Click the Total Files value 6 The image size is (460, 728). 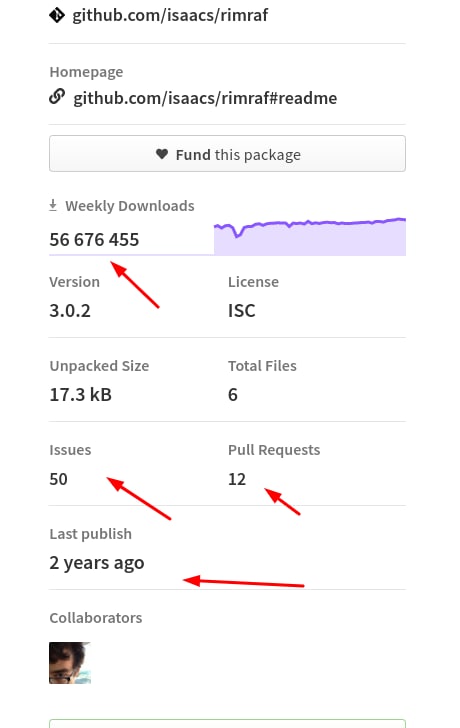pos(233,395)
